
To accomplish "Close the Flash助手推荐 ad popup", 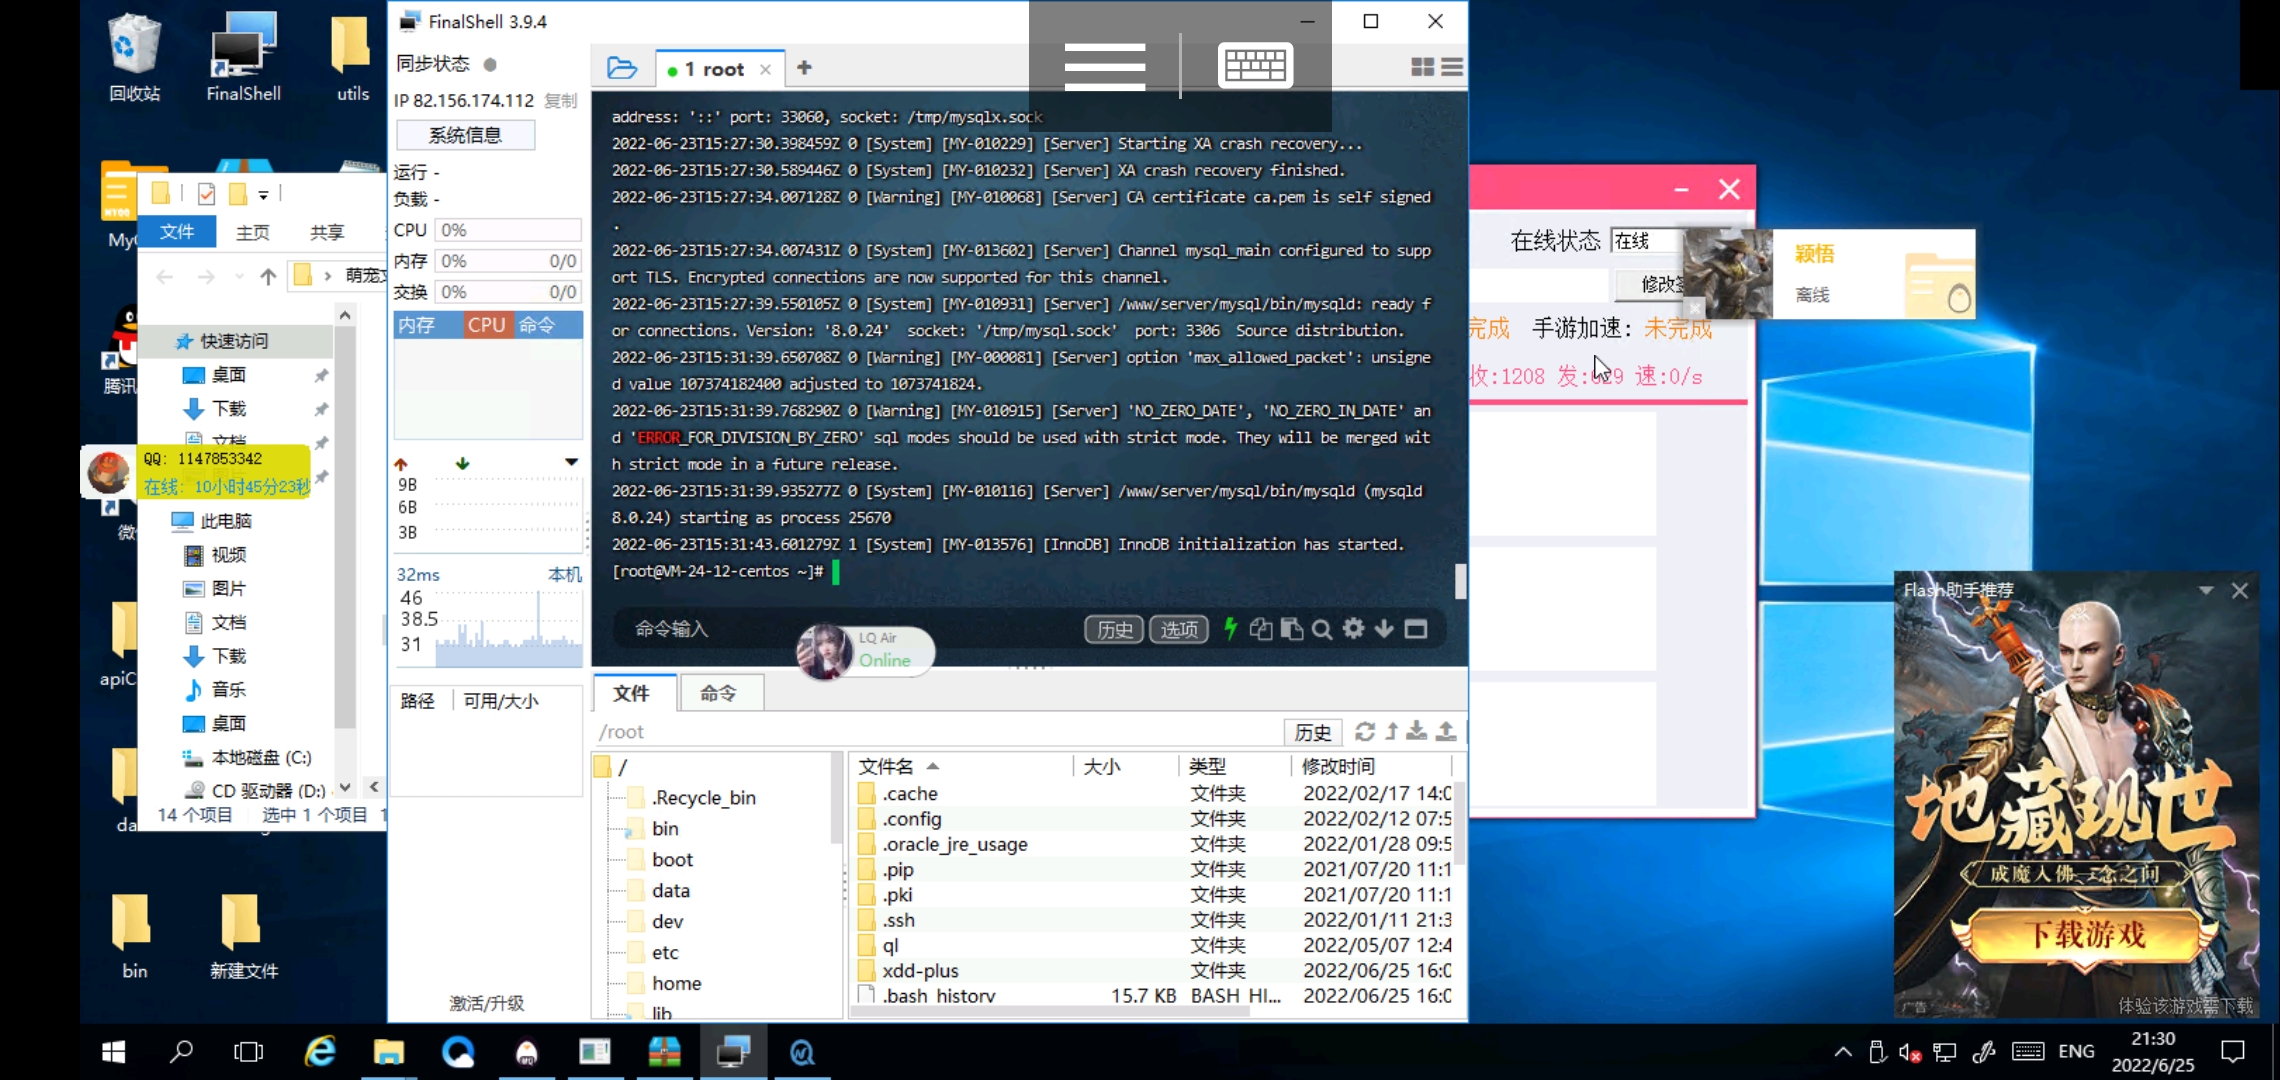I will pyautogui.click(x=2240, y=591).
